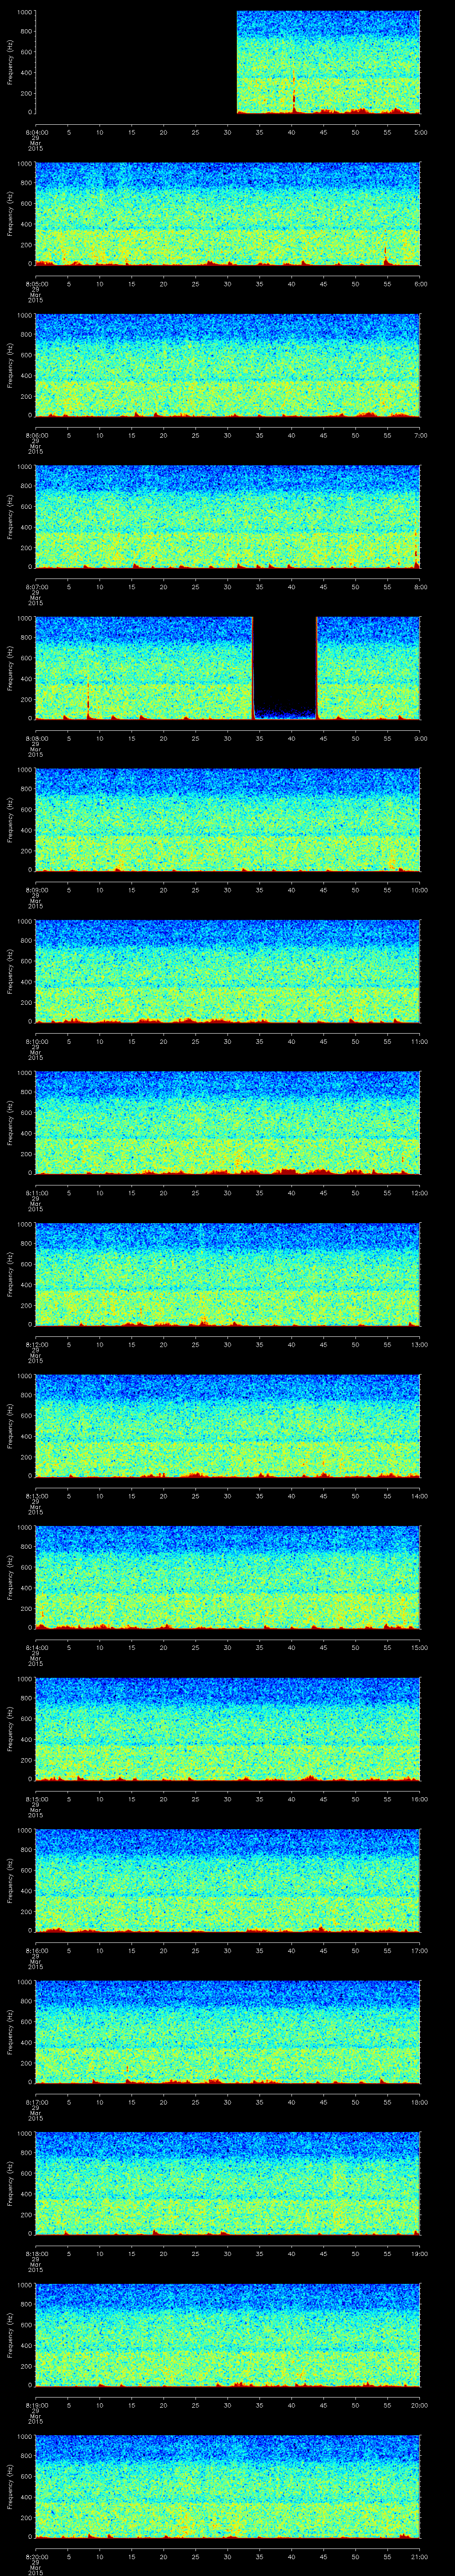
Task: Click the Frequency (Hz) label of the 8:20:00 panel
Action: point(10,2486)
